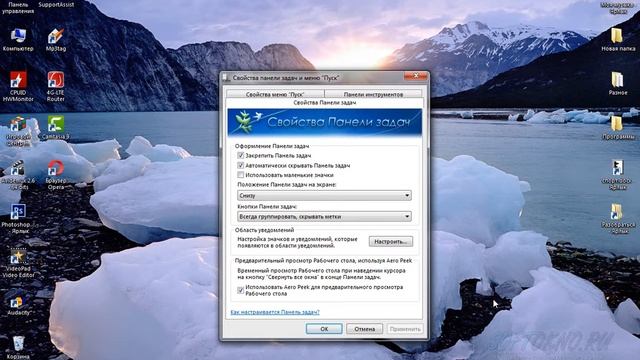The image size is (640, 360).
Task: Select the Панель управления desktop label
Action: [x=18, y=8]
